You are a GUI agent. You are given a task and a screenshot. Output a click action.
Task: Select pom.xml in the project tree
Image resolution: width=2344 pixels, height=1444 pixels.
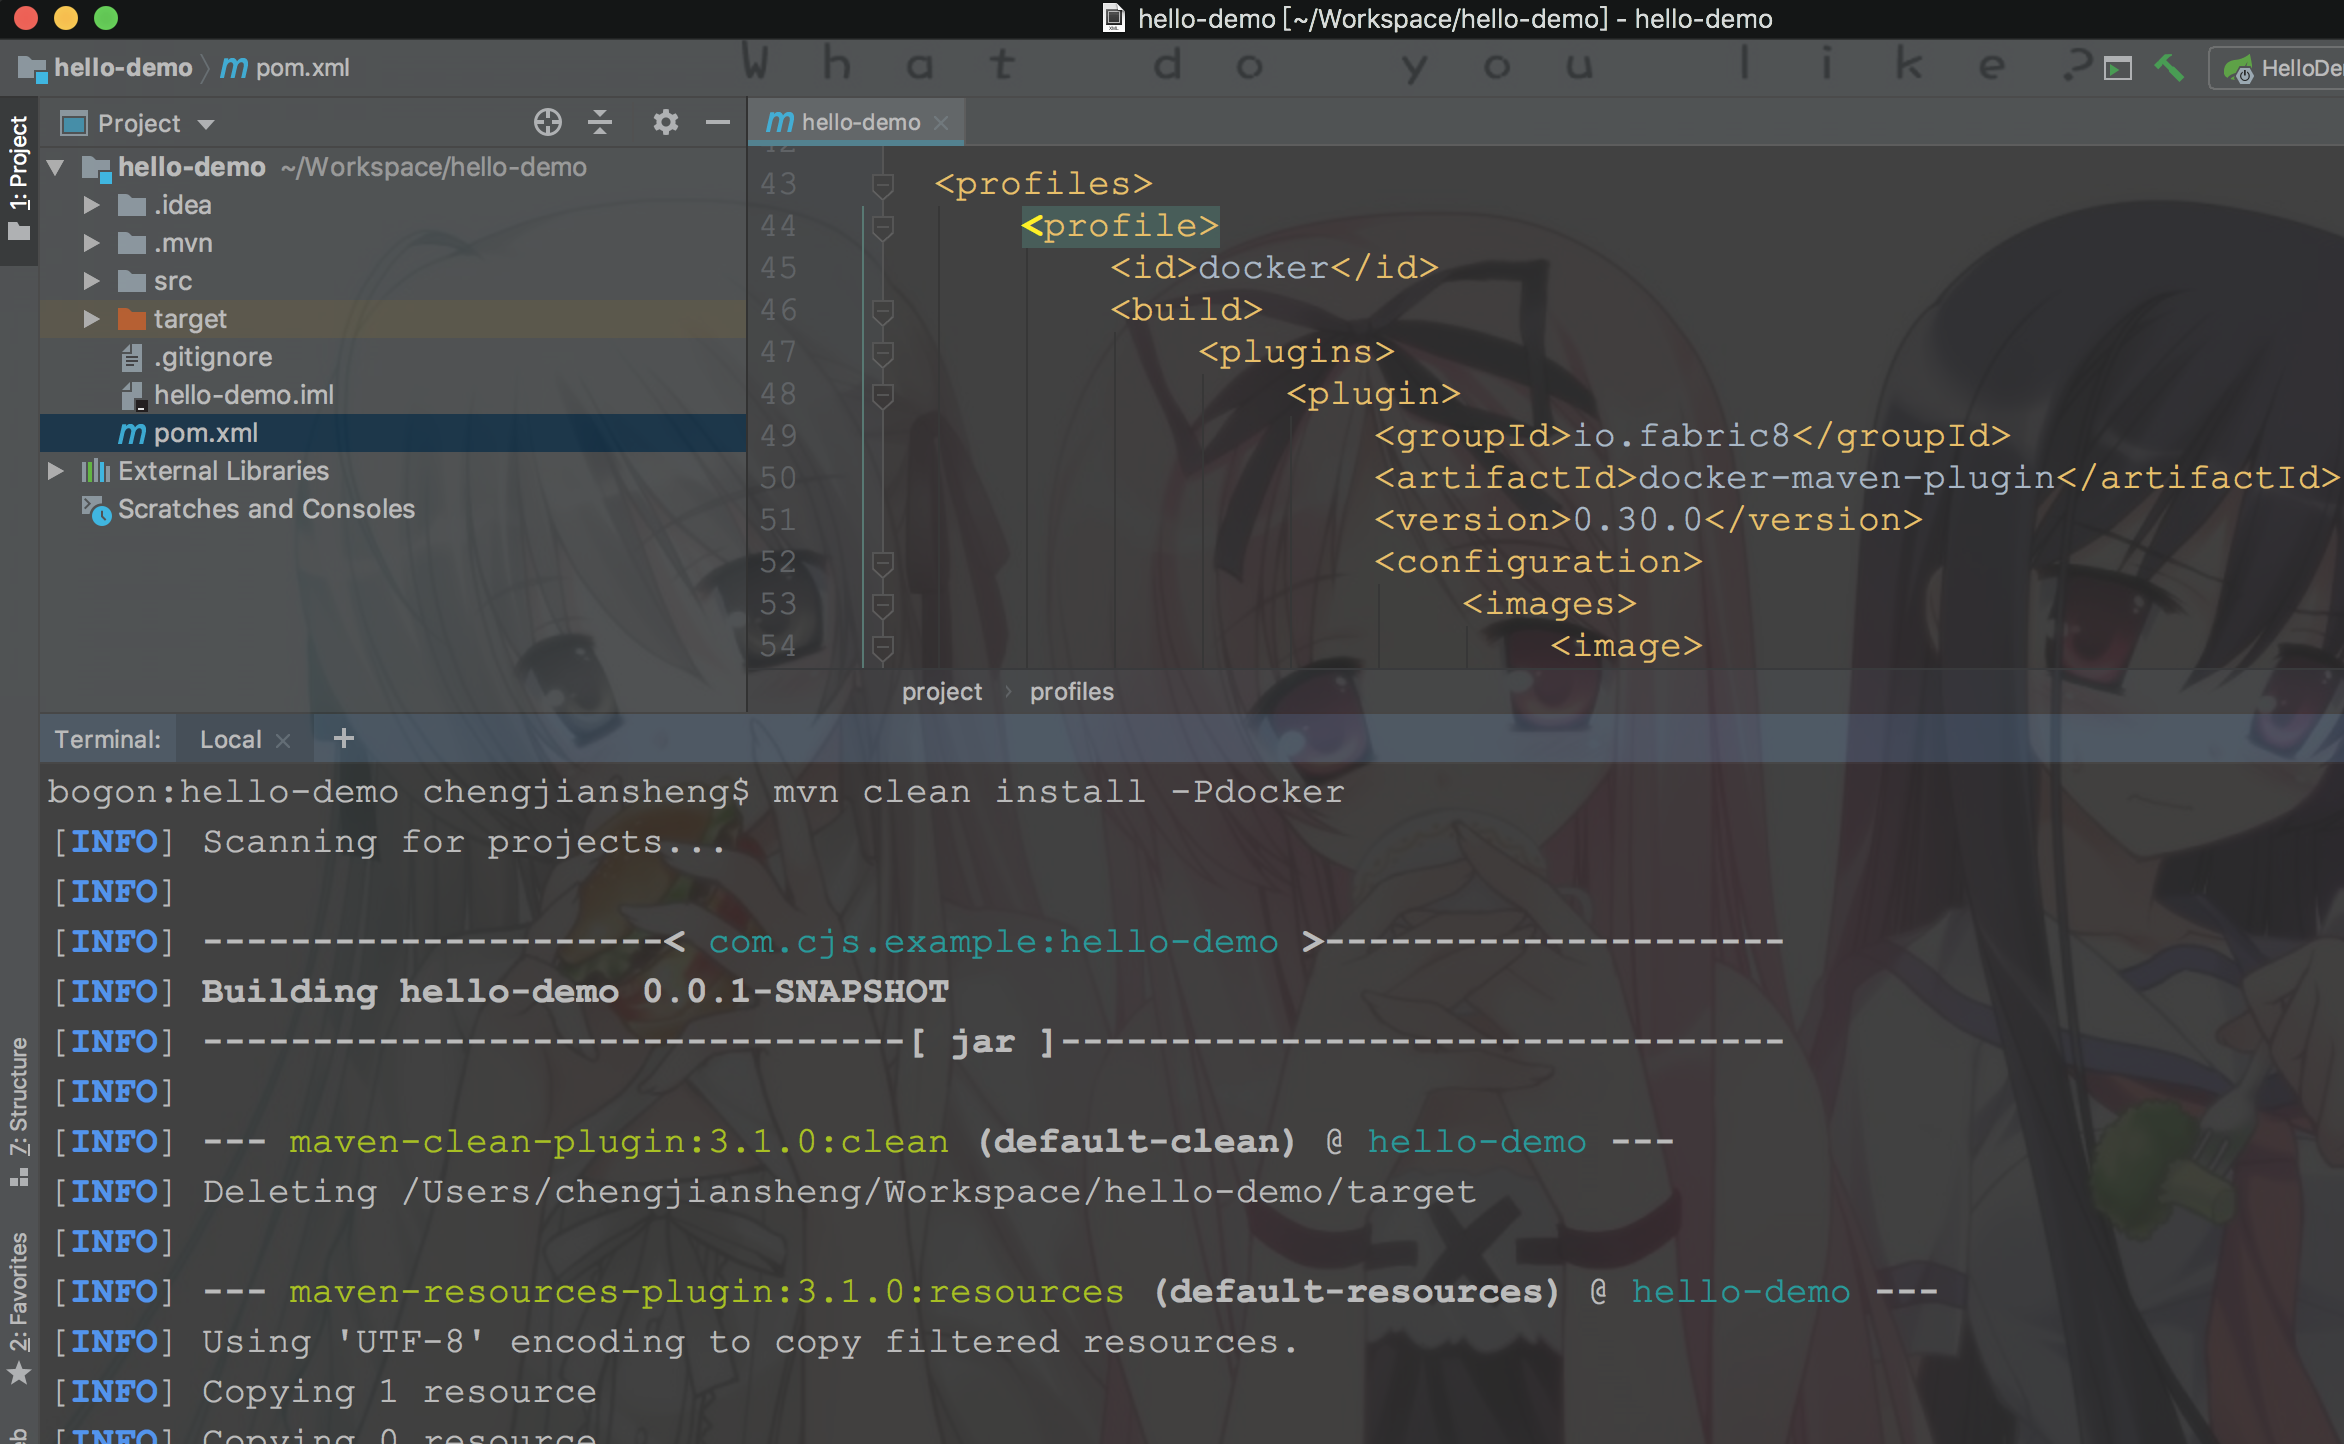pos(205,434)
